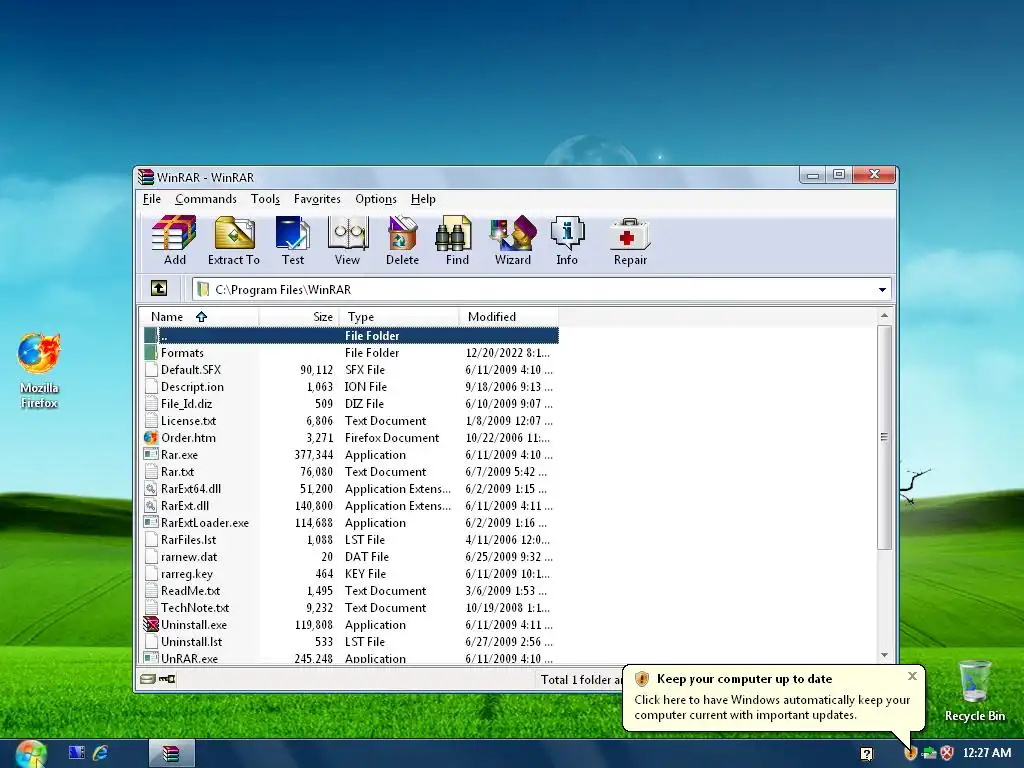This screenshot has height=768, width=1024.
Task: Click the 12:27 AM taskbar clock
Action: tap(987, 753)
